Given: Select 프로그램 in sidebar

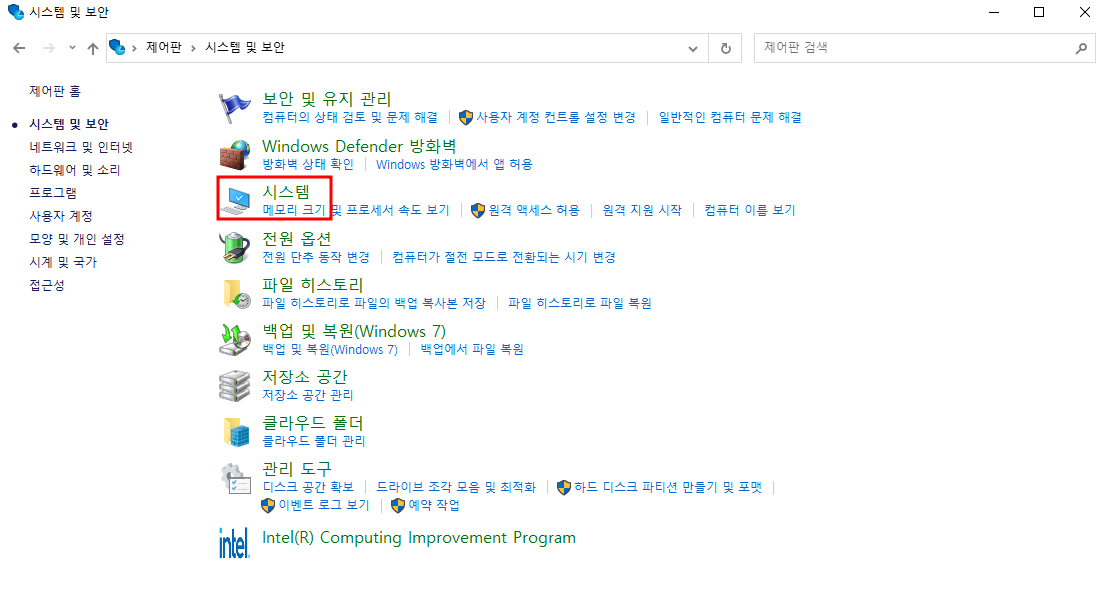Looking at the screenshot, I should tap(53, 192).
